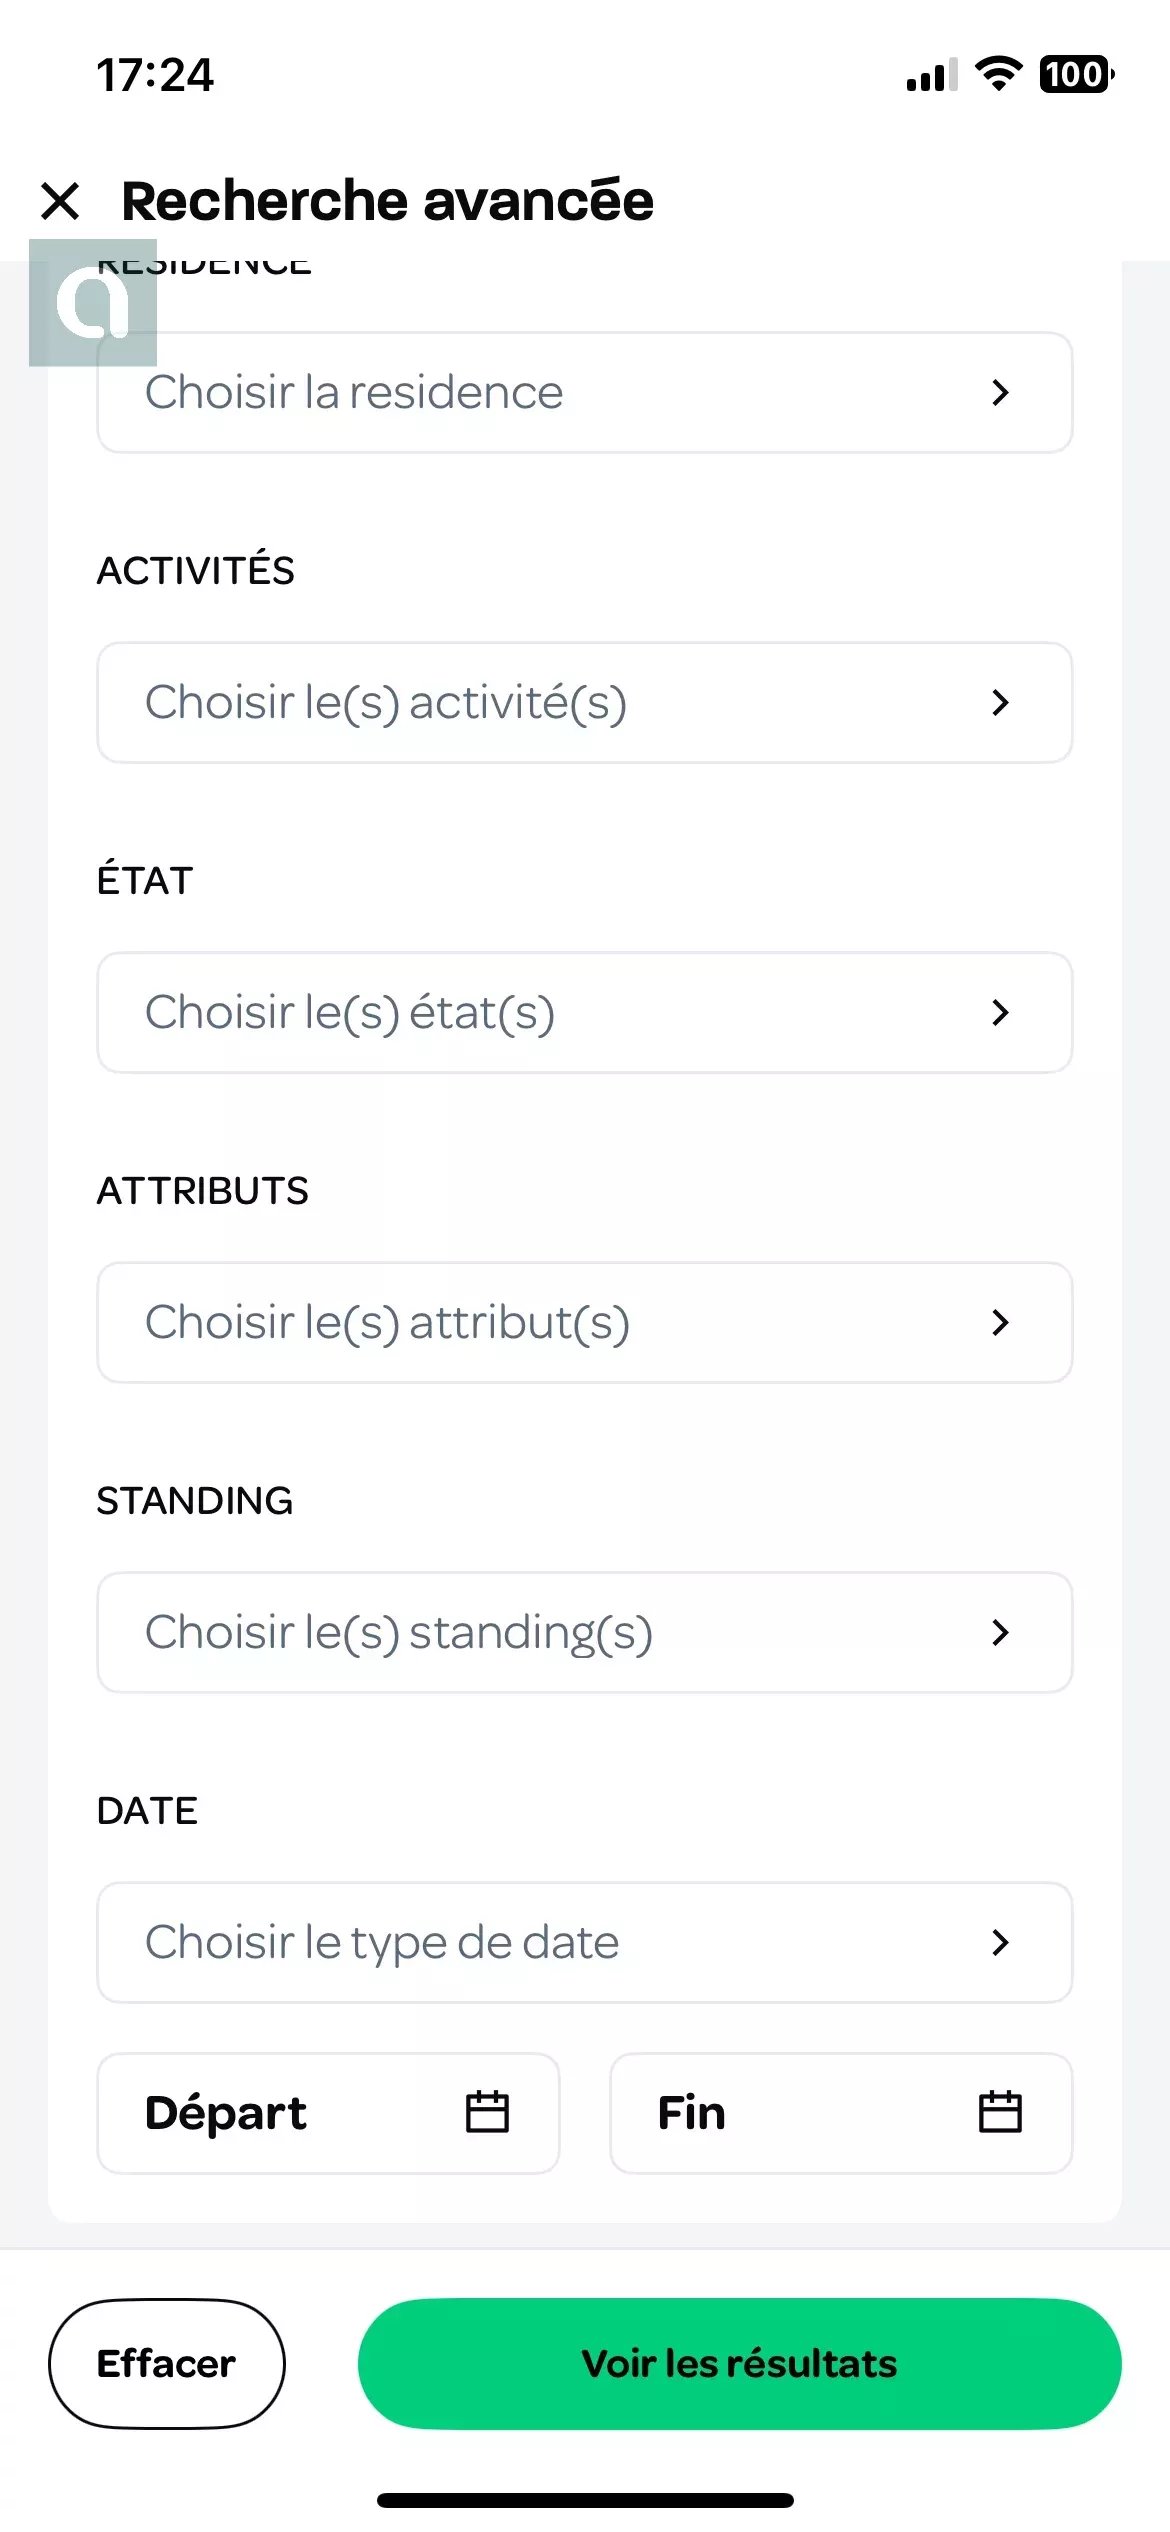Open the Choisir le(s) standing(s) dropdown
The image size is (1170, 2532).
click(585, 1632)
